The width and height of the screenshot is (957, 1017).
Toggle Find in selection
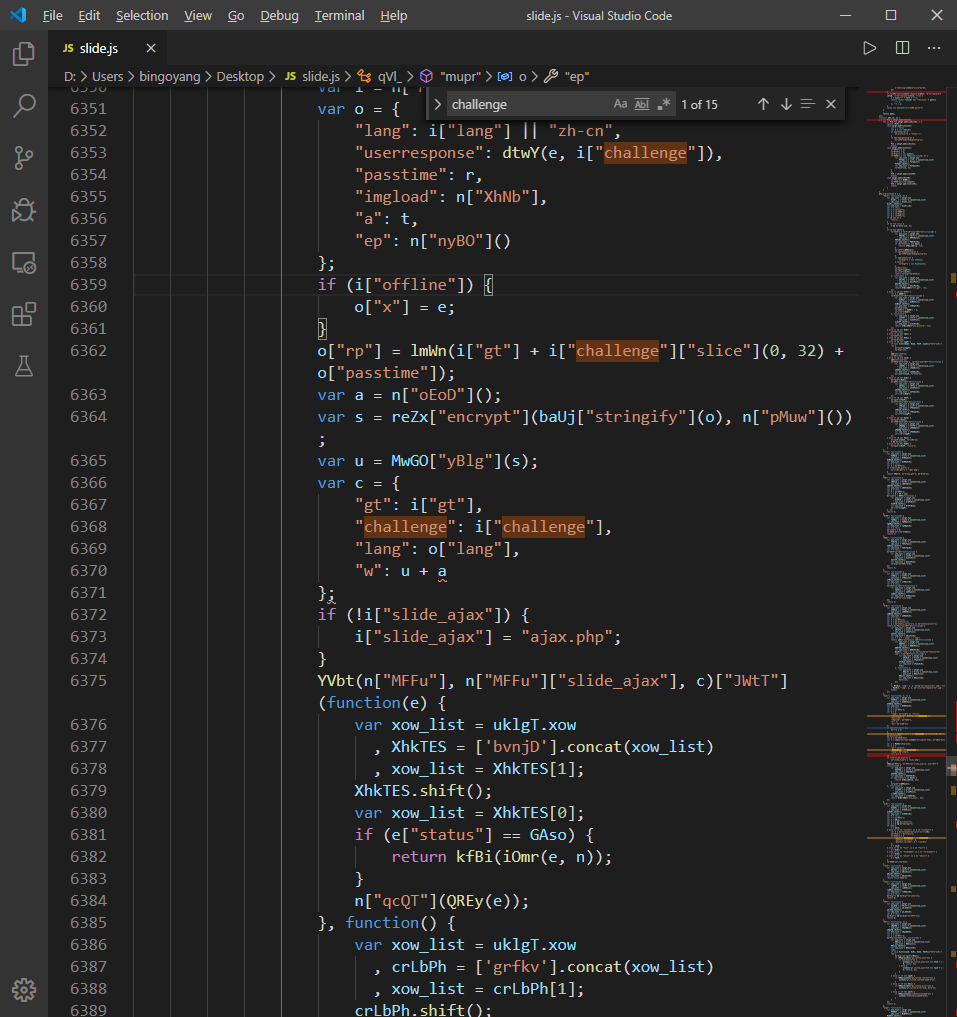808,104
